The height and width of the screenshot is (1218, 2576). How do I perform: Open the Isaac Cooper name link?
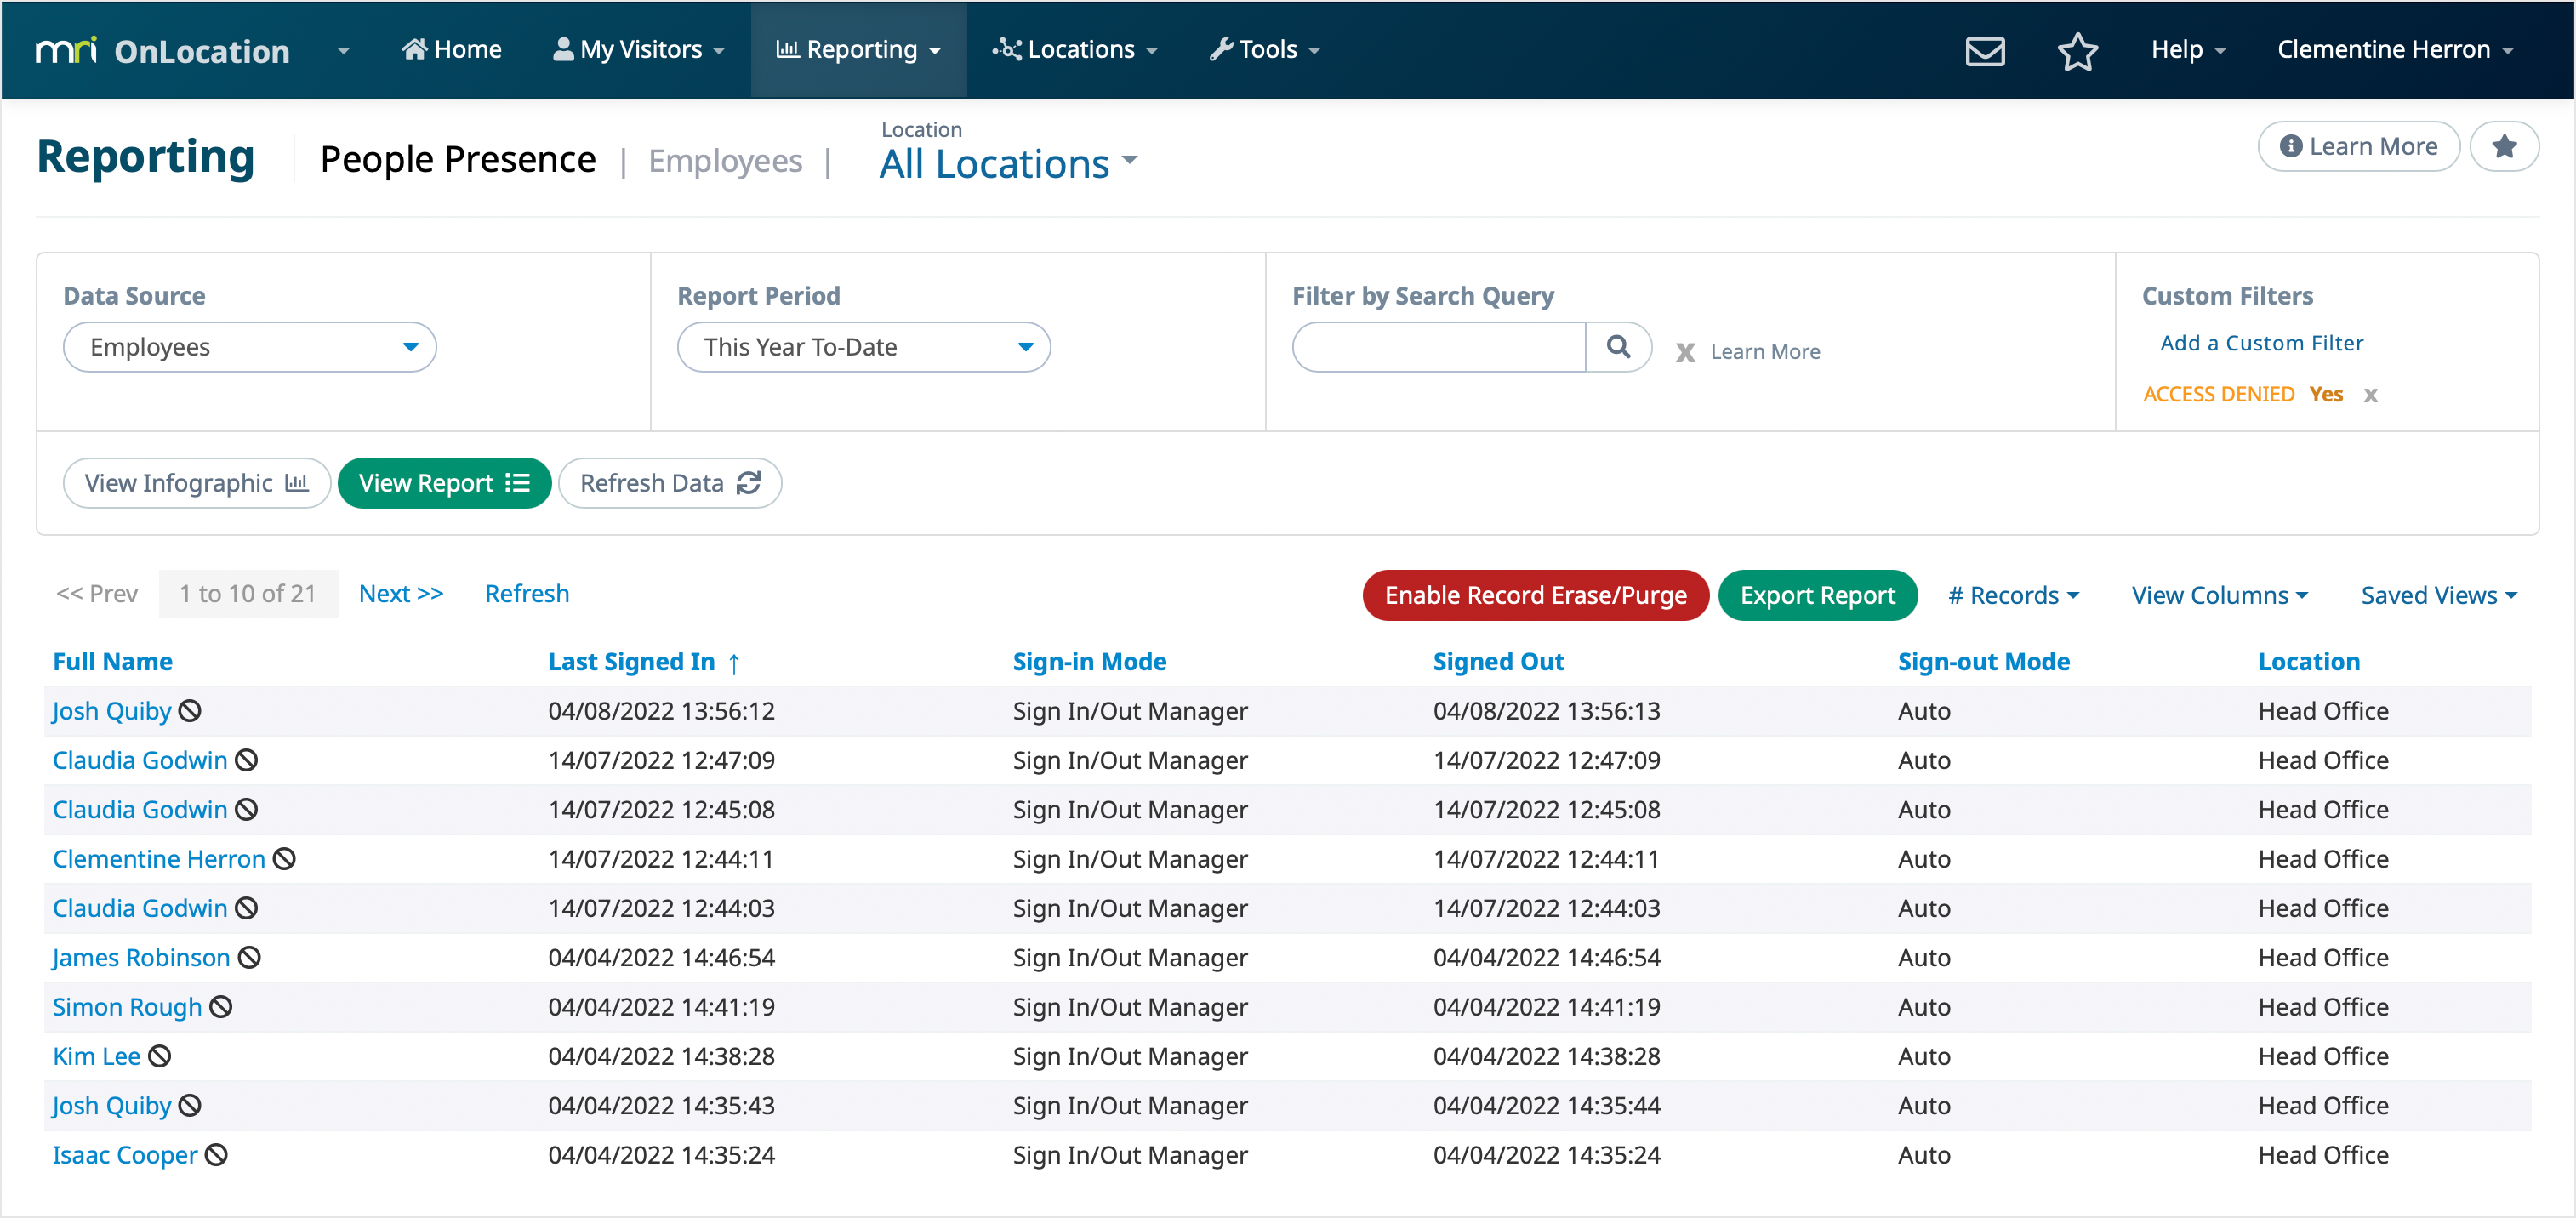coord(125,1155)
